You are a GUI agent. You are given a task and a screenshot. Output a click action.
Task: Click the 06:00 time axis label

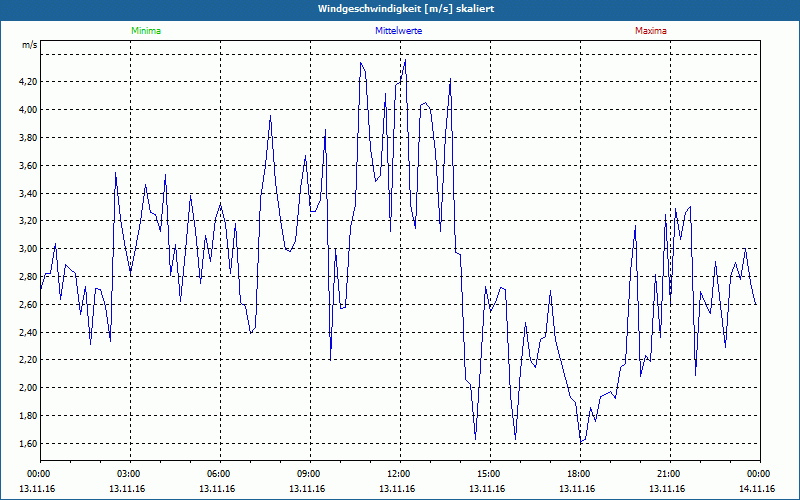pos(220,474)
